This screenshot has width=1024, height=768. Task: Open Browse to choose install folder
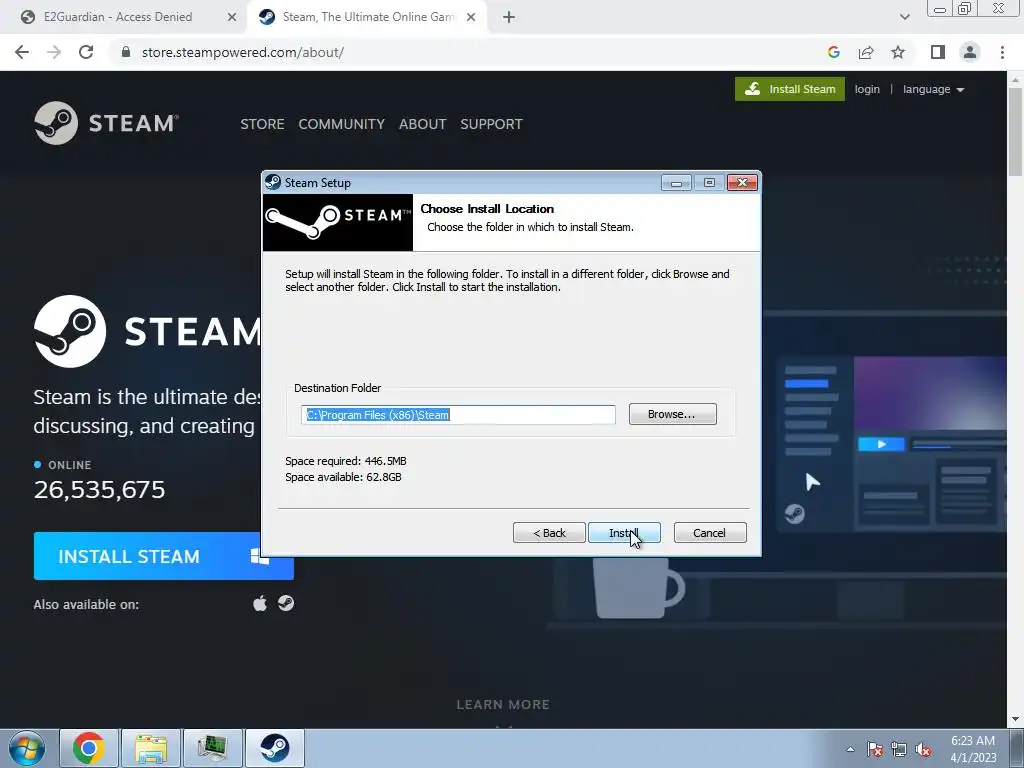tap(672, 414)
